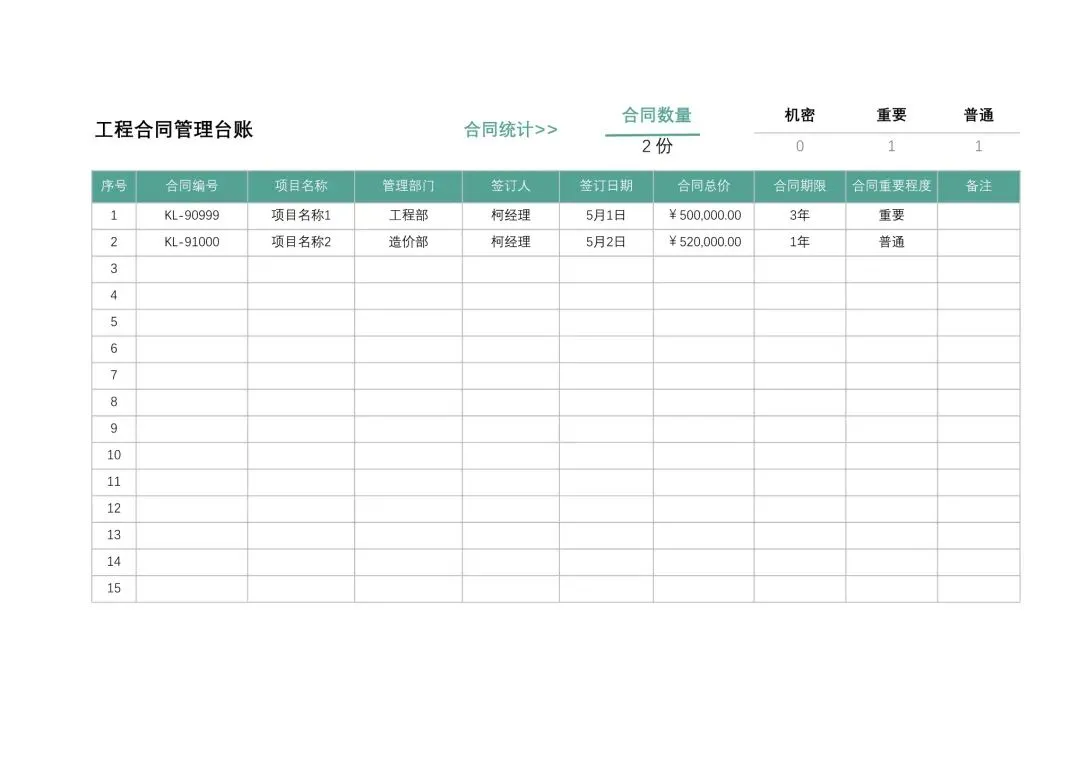Screen dimensions: 1080x759
Task: Select the 项目名称1 cell
Action: pyautogui.click(x=301, y=216)
